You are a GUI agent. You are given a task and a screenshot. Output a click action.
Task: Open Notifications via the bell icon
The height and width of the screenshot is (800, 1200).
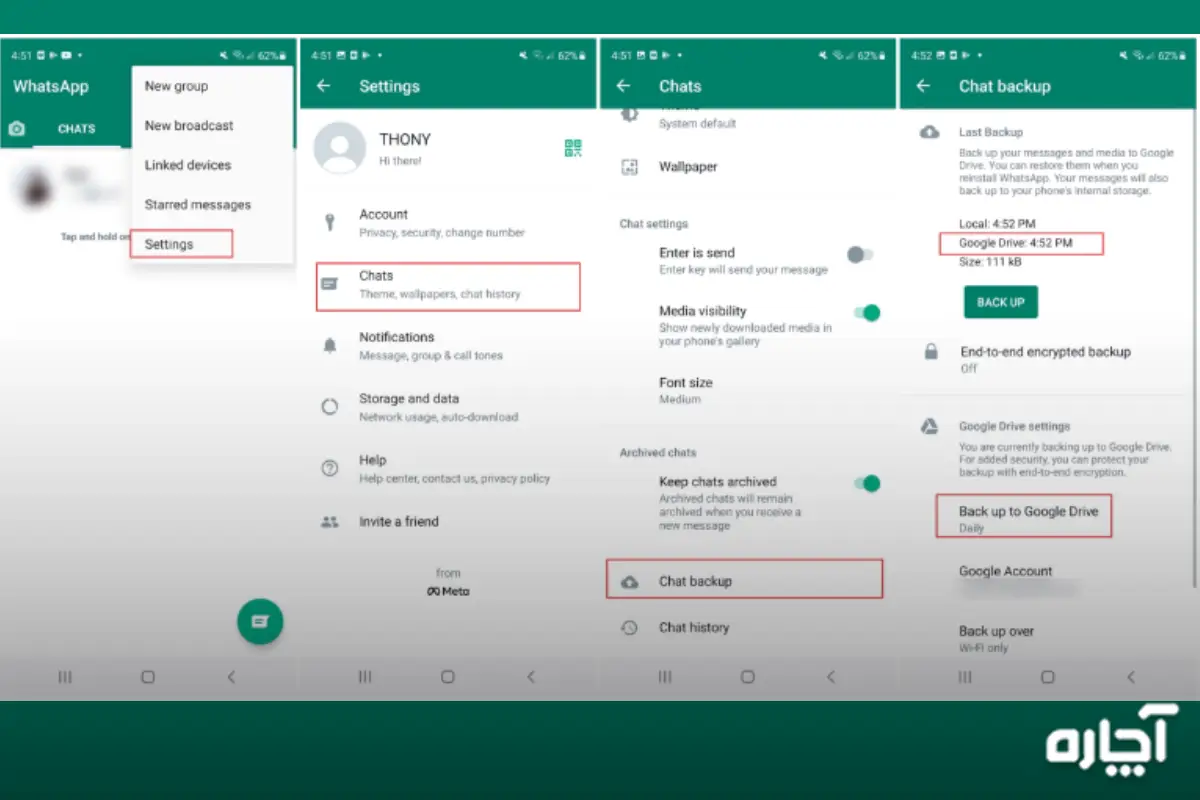pyautogui.click(x=328, y=344)
